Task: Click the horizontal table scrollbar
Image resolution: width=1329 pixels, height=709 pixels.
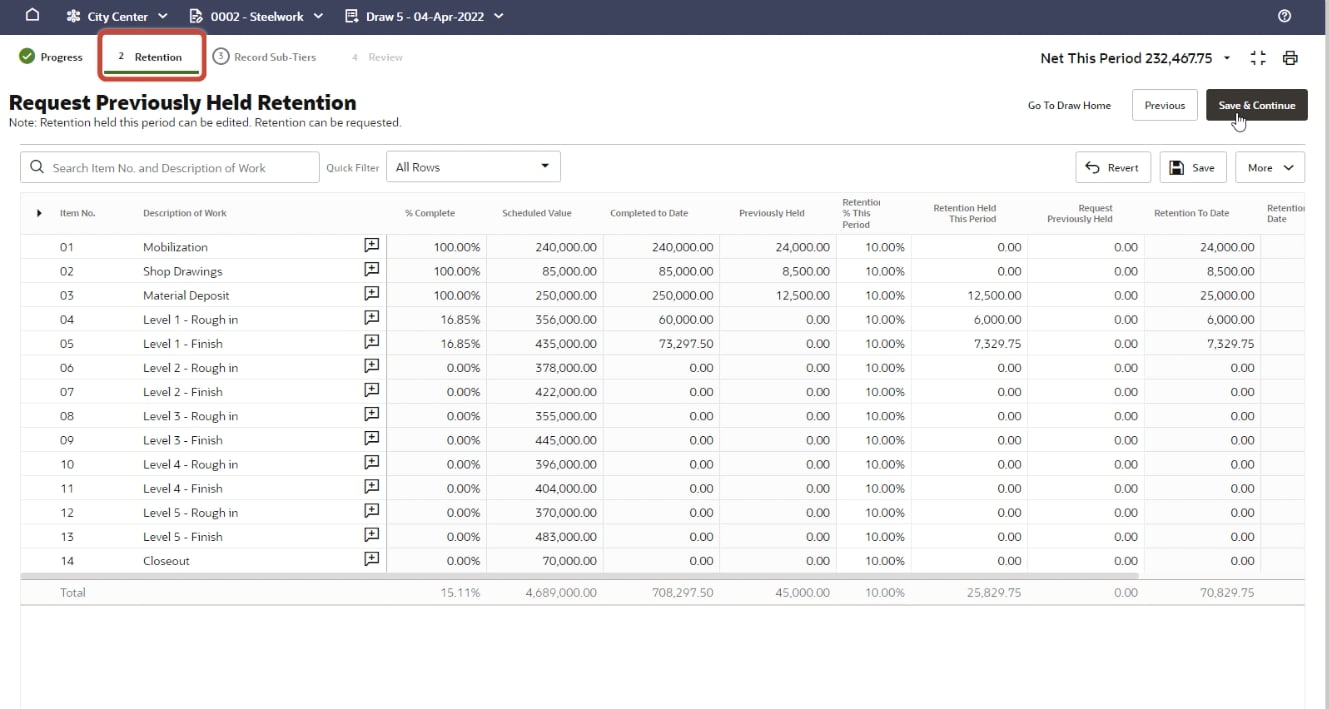Action: point(580,576)
